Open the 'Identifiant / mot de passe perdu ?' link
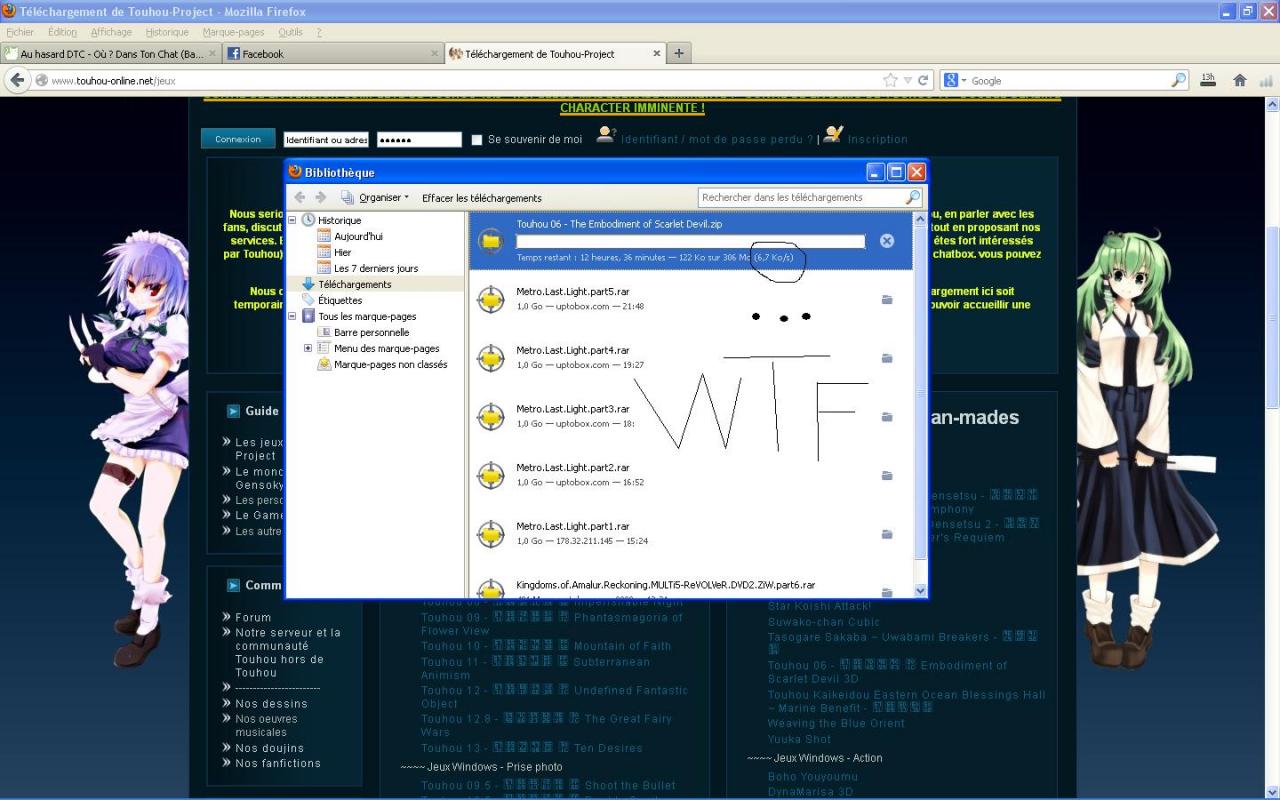 (717, 140)
